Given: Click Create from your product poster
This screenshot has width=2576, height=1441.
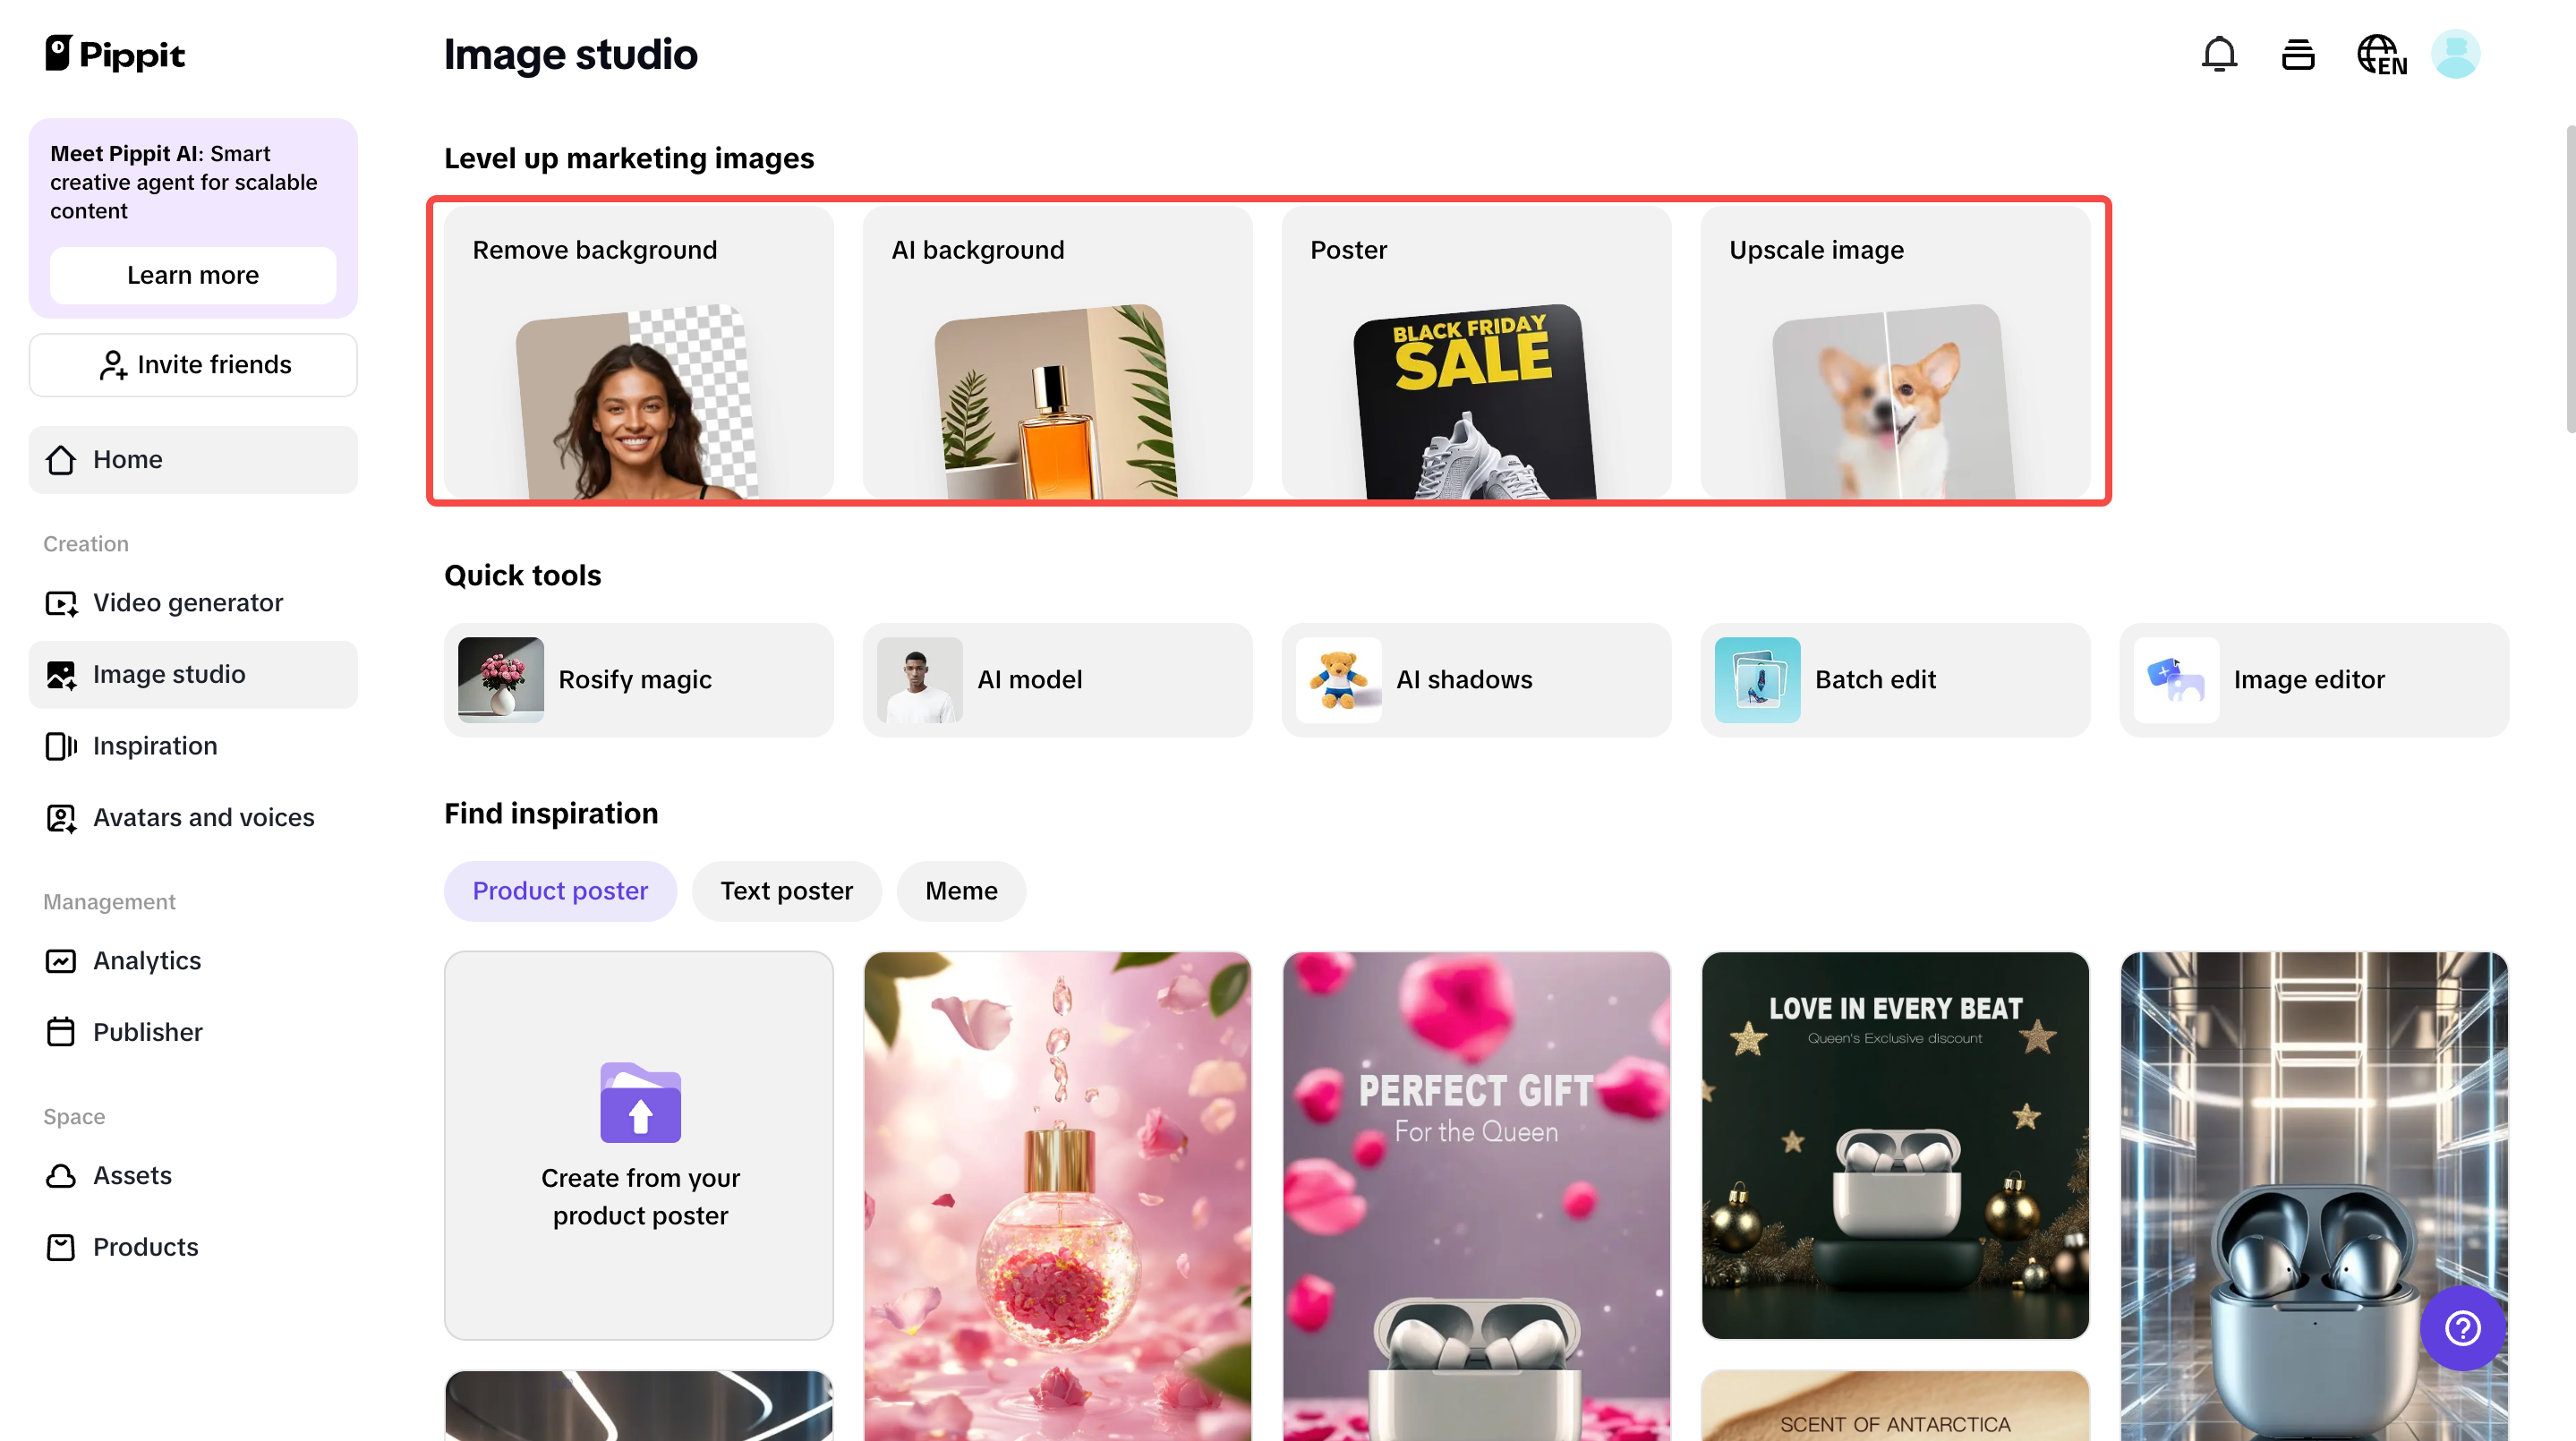Looking at the screenshot, I should [x=638, y=1144].
